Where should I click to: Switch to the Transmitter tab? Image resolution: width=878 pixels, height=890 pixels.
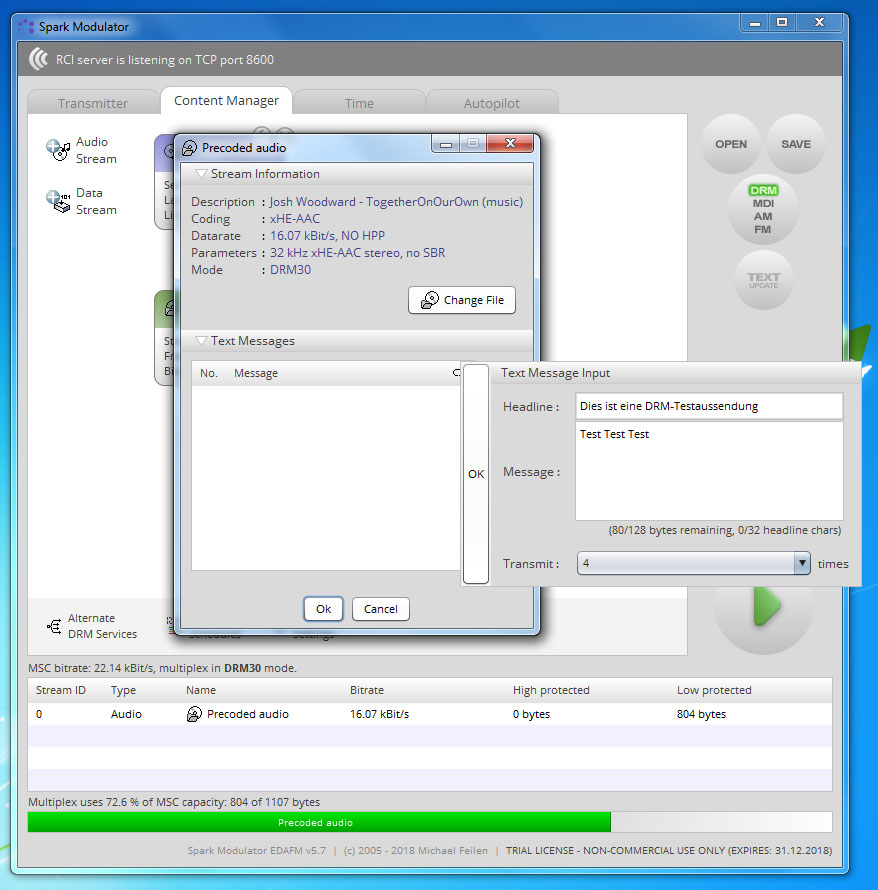[x=93, y=103]
